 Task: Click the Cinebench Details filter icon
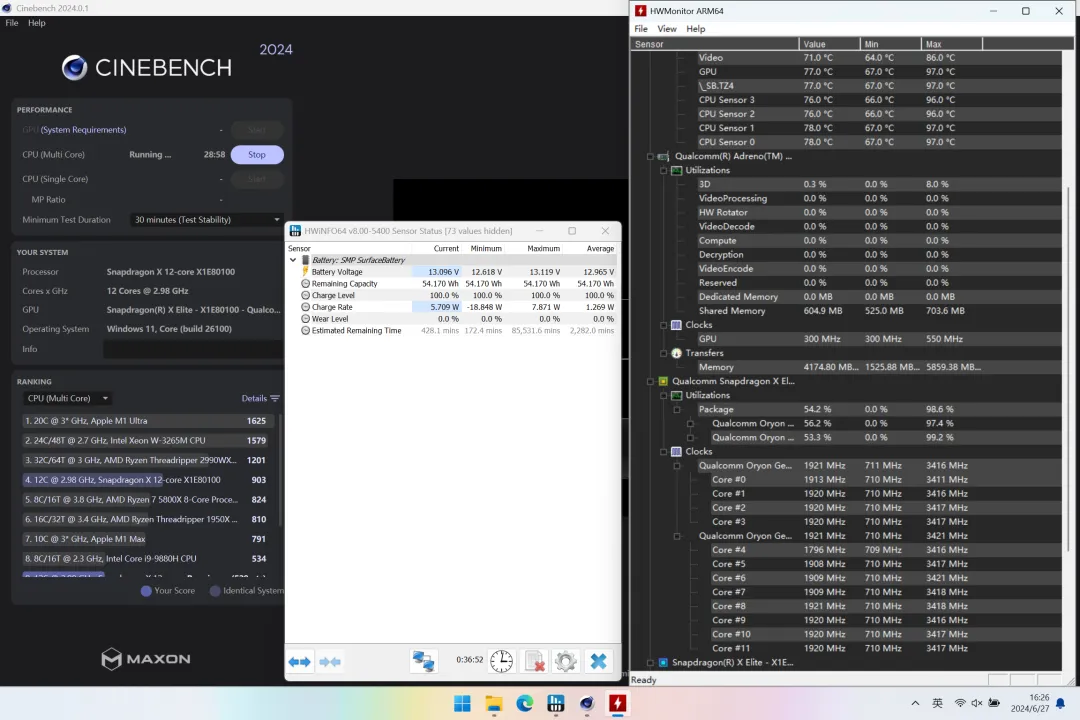pos(275,399)
